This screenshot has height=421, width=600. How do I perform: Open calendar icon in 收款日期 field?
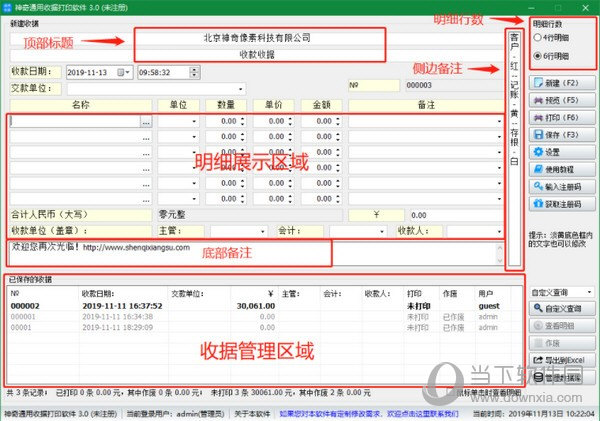[x=123, y=72]
